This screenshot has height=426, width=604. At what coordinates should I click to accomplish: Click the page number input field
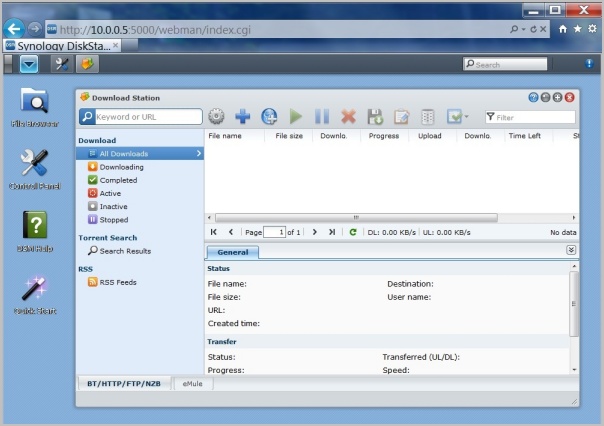(x=274, y=232)
